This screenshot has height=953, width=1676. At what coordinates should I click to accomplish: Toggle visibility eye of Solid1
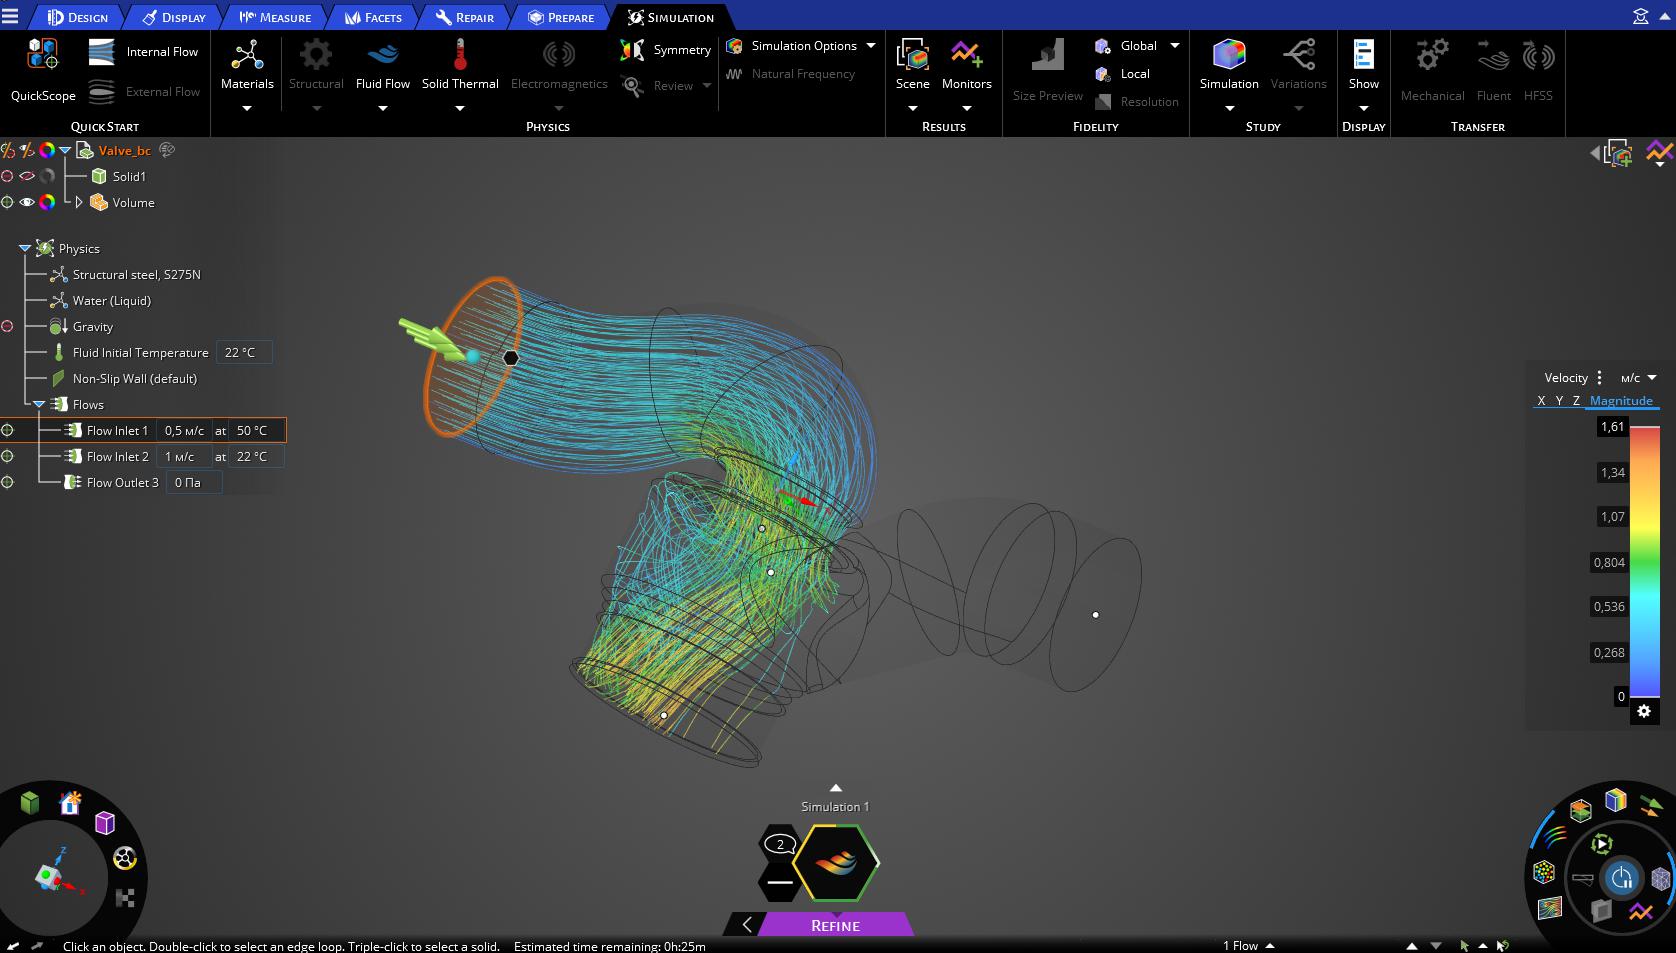tap(27, 176)
